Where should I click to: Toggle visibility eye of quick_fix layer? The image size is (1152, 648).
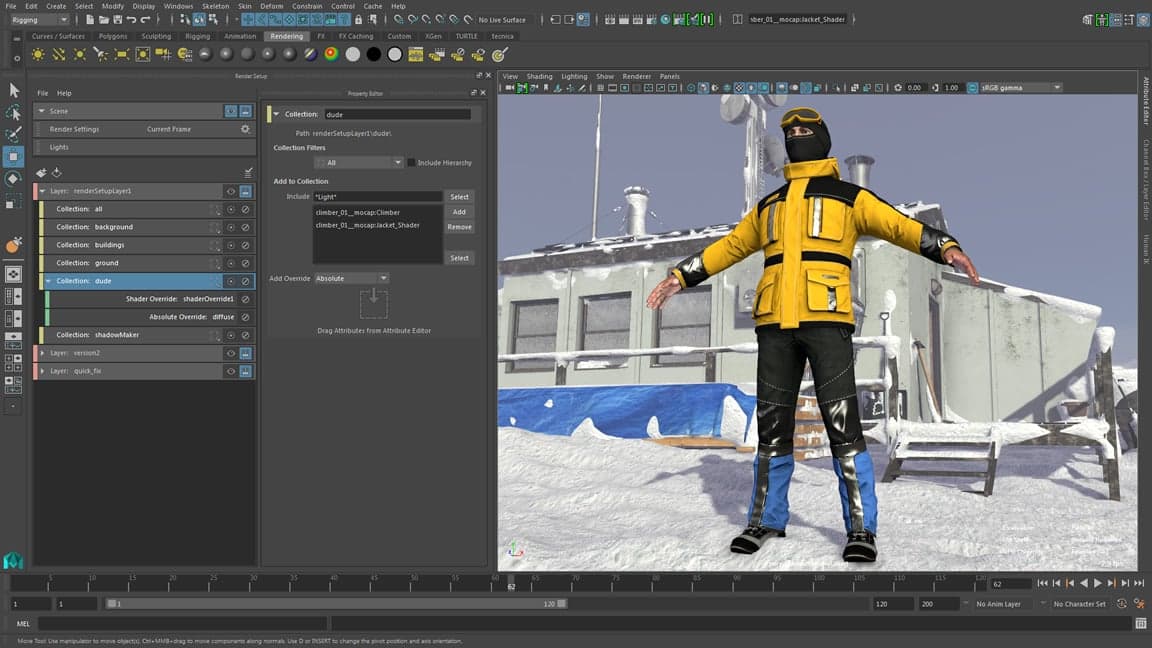point(231,371)
